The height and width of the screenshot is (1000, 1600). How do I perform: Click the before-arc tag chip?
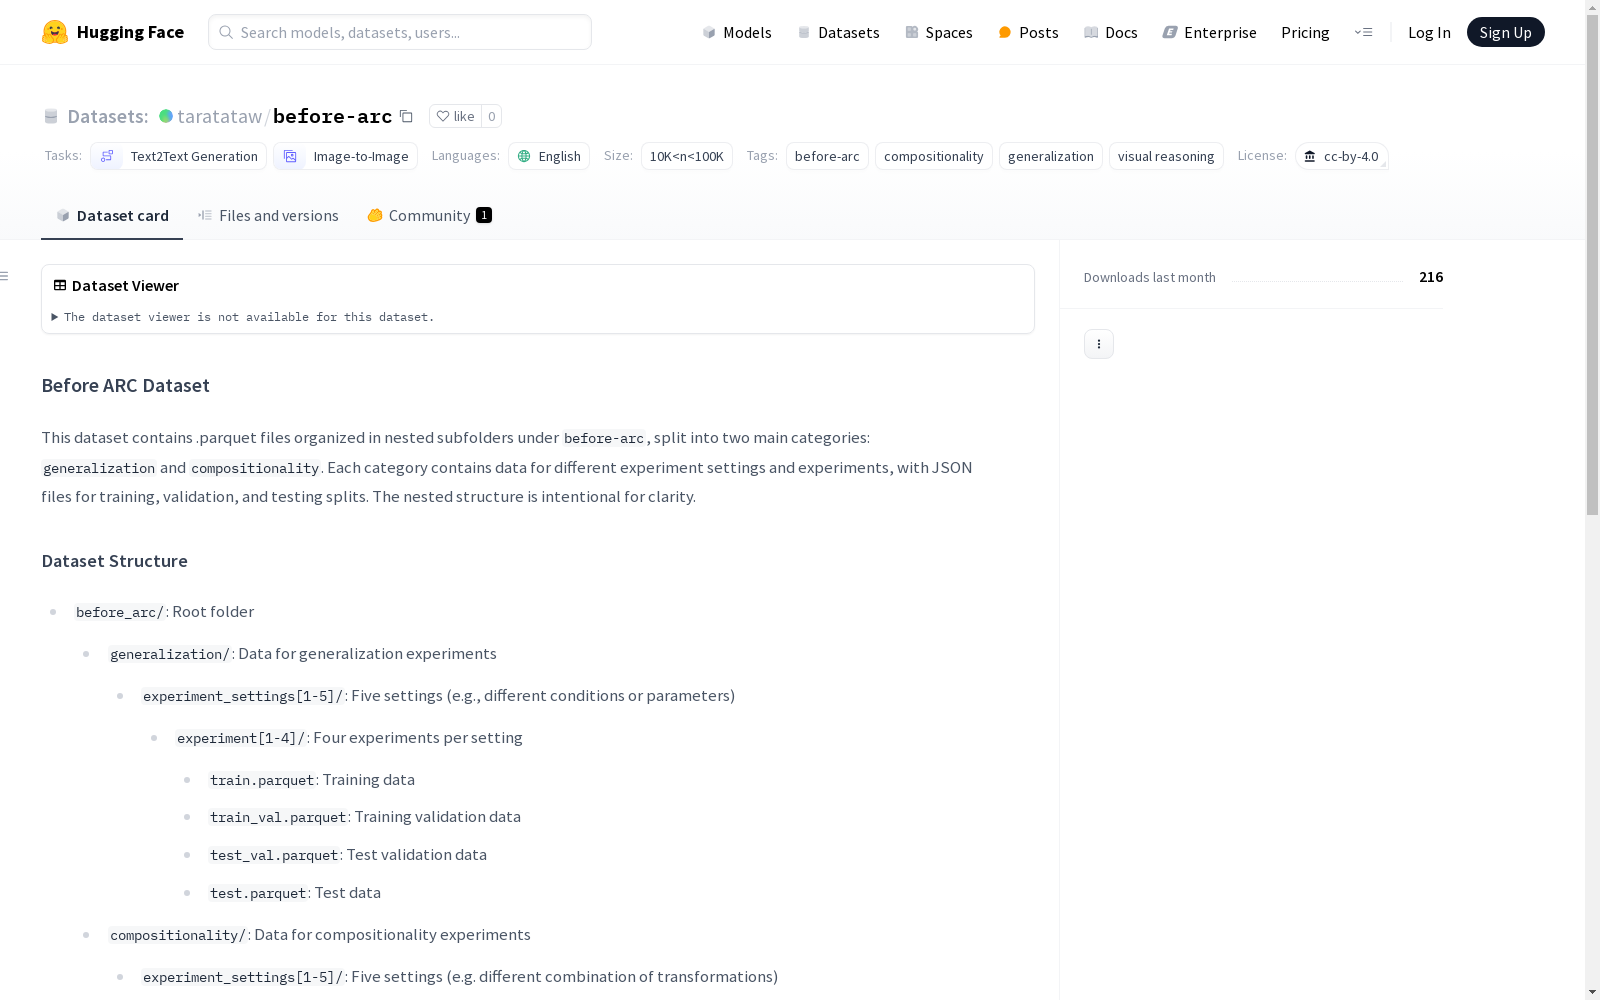pos(827,156)
